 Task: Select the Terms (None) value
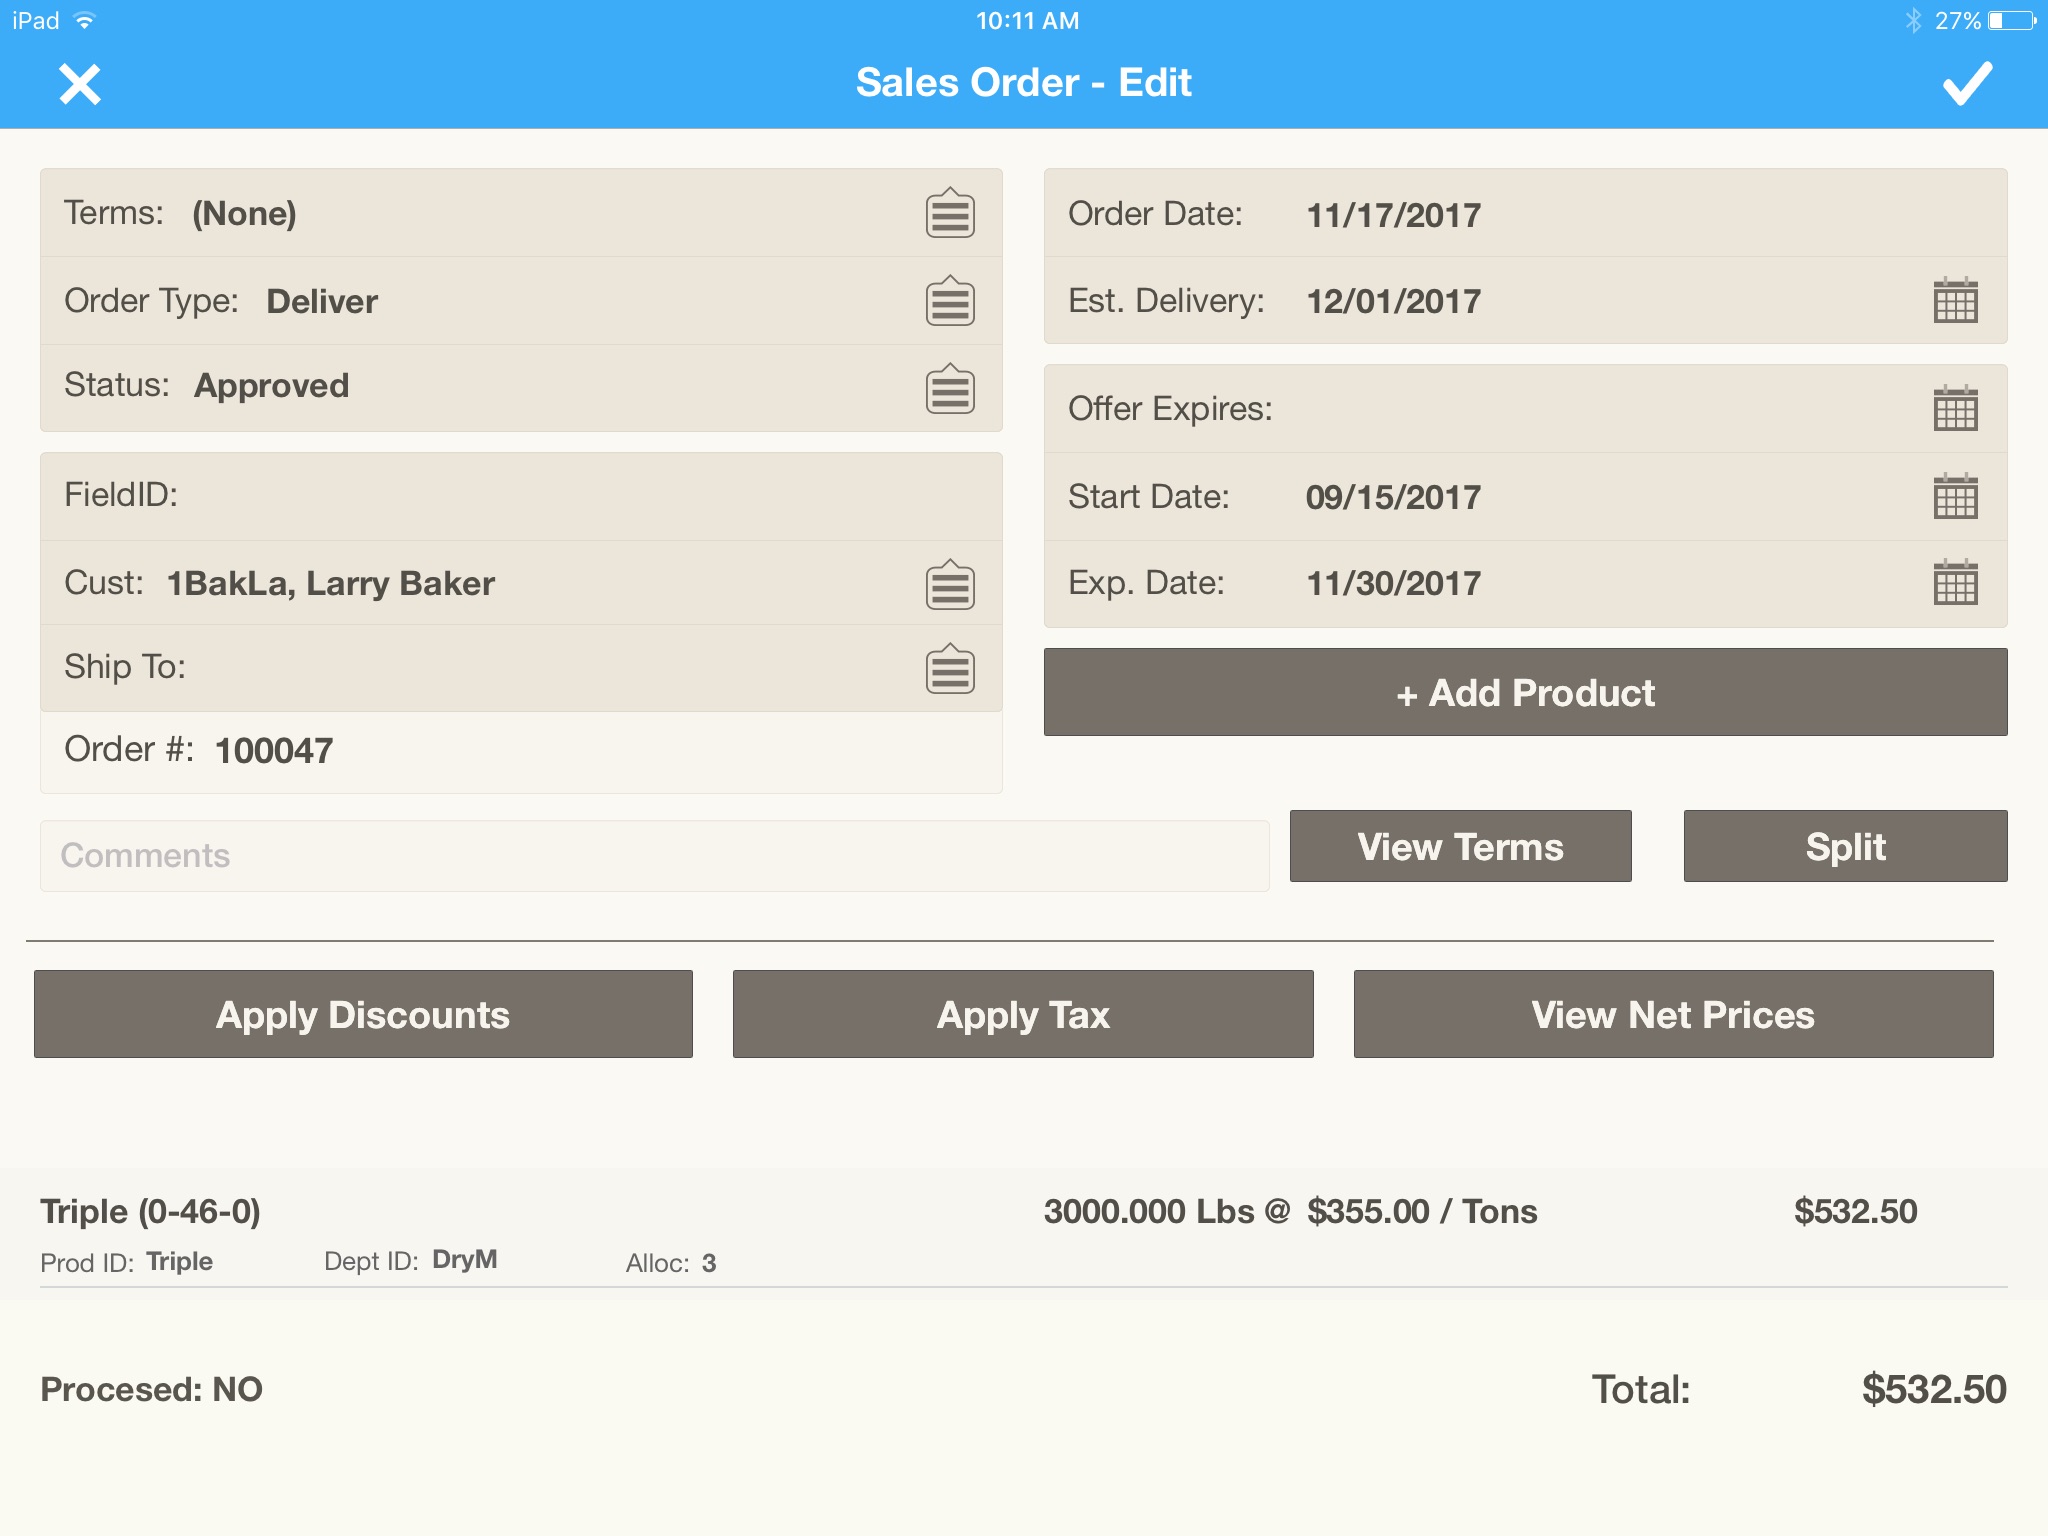[x=244, y=213]
